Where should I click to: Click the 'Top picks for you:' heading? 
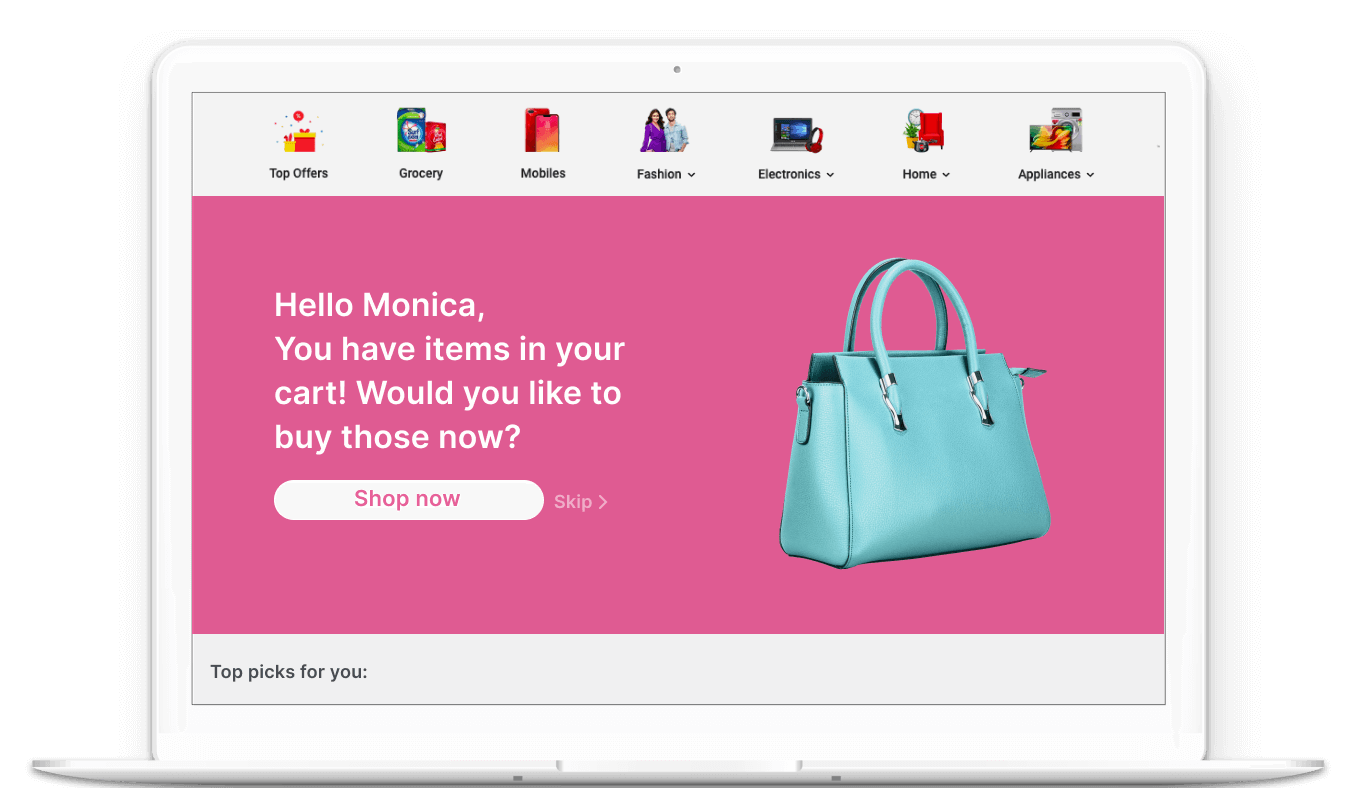(289, 672)
